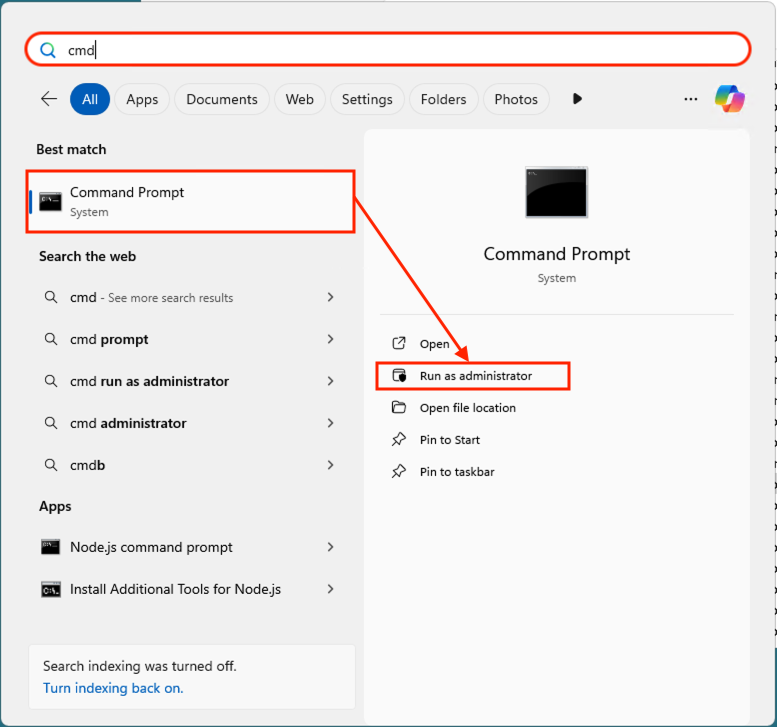777x727 pixels.
Task: Switch to the Settings filter tab
Action: pyautogui.click(x=367, y=99)
